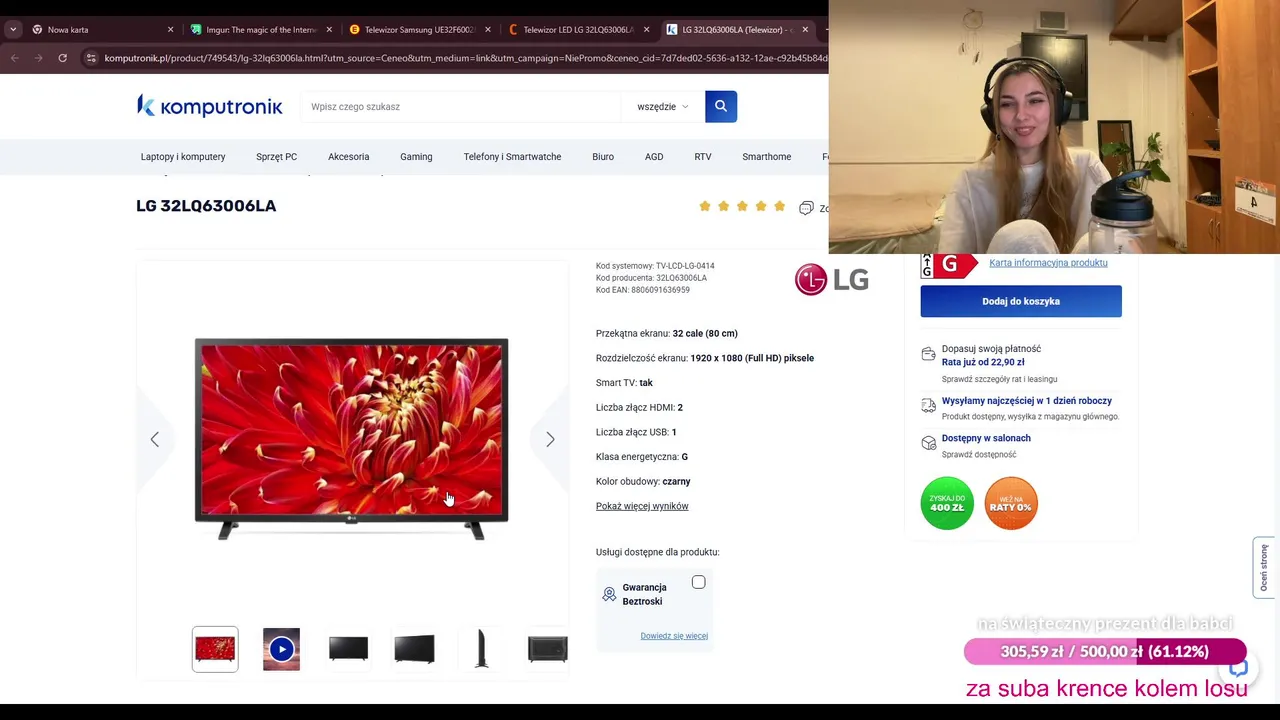Open Sprzęt PC menu
This screenshot has height=720, width=1280.
click(276, 157)
